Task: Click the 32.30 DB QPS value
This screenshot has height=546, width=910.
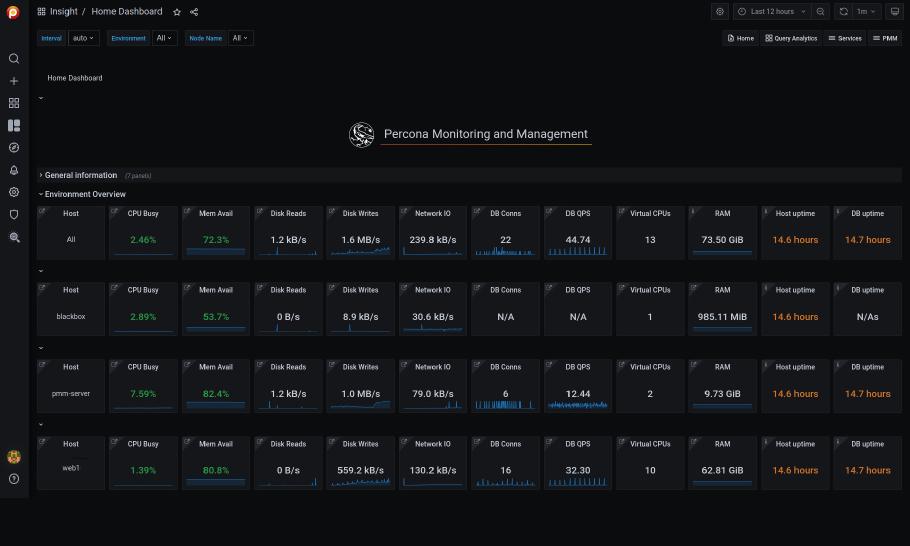Action: click(578, 470)
